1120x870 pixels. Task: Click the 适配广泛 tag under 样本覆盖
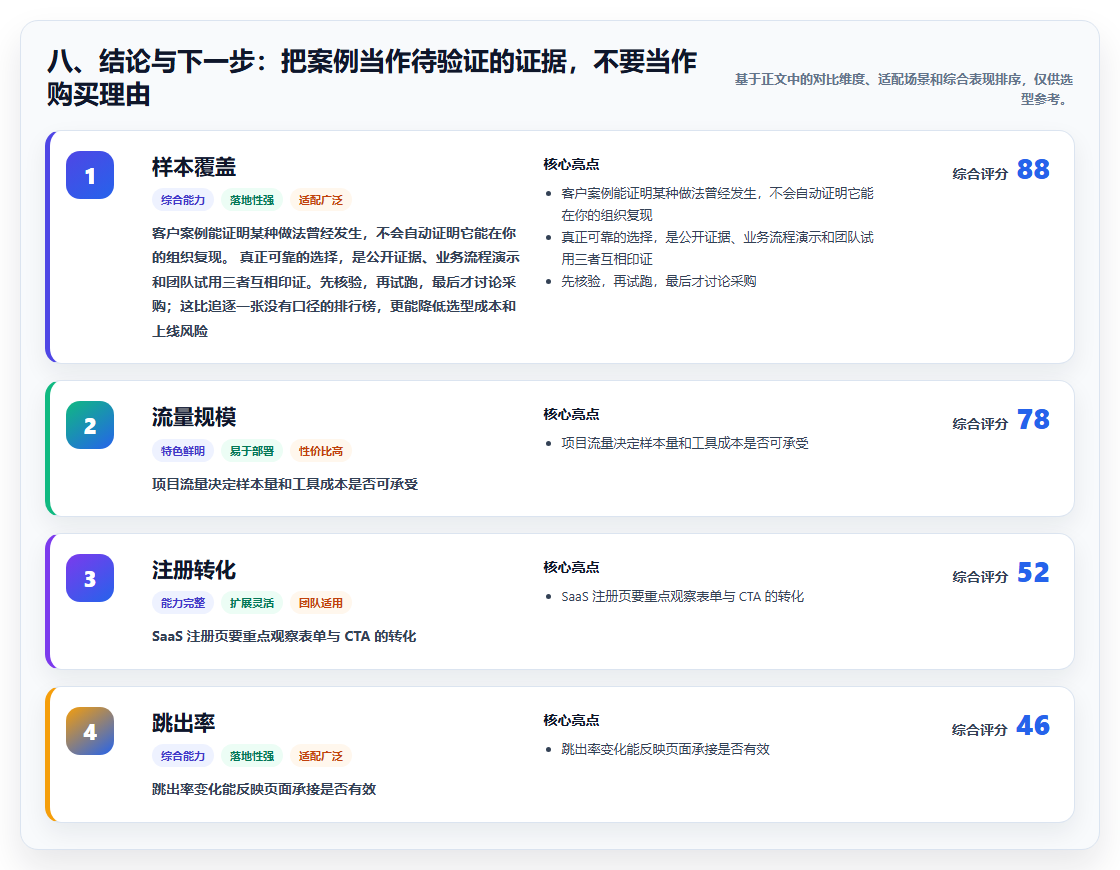click(321, 200)
